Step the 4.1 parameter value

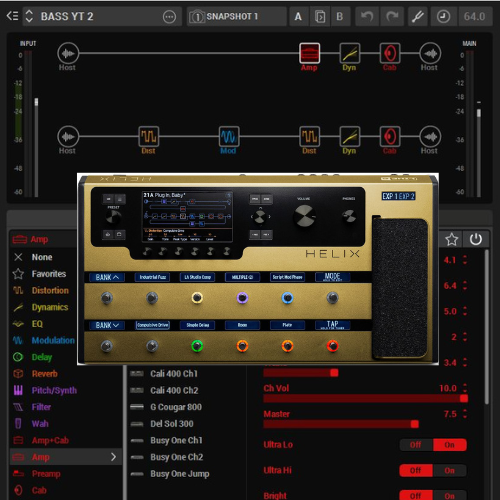pos(465,260)
